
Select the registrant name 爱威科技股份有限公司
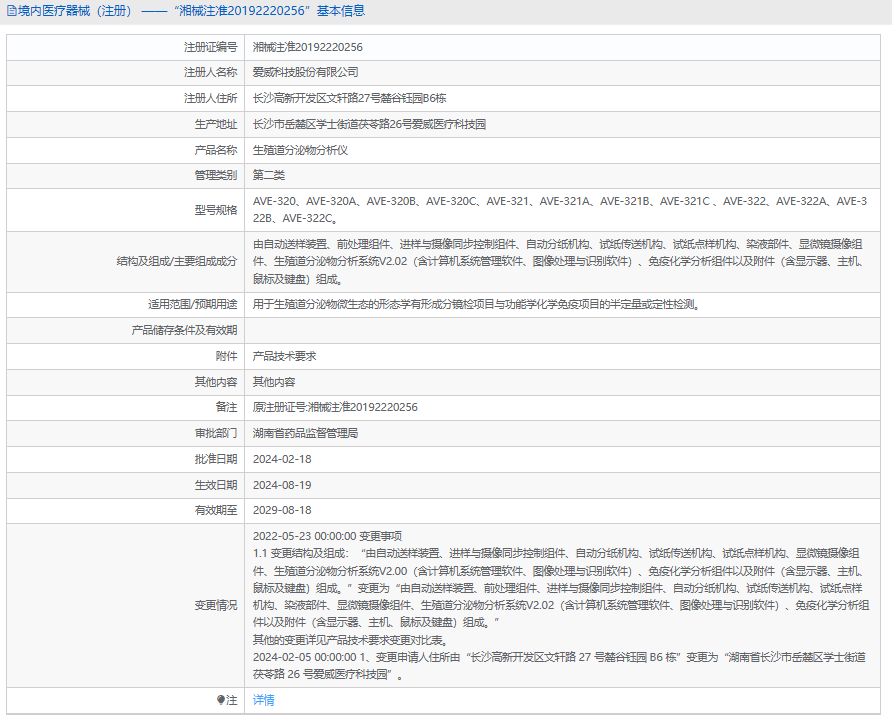tap(305, 72)
